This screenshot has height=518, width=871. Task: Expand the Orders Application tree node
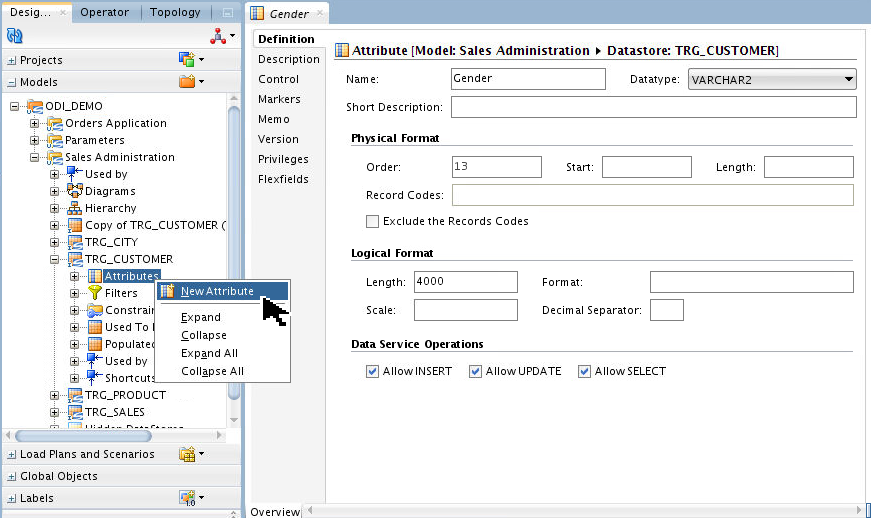[34, 123]
